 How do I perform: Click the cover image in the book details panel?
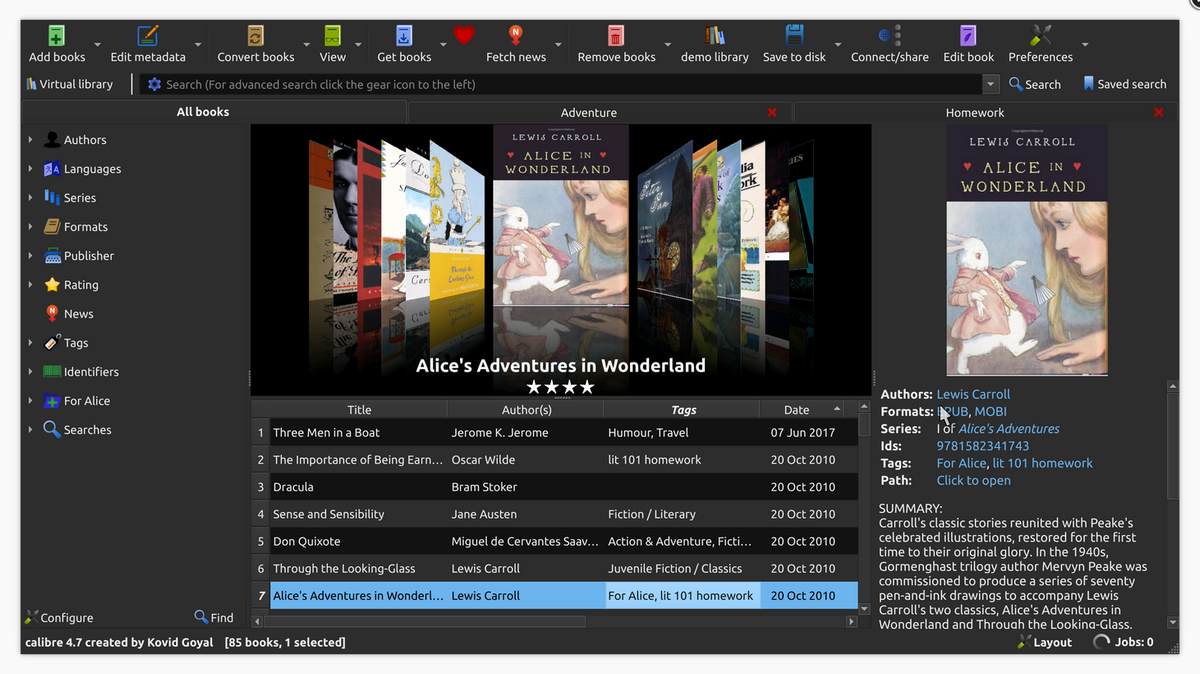pyautogui.click(x=1026, y=250)
